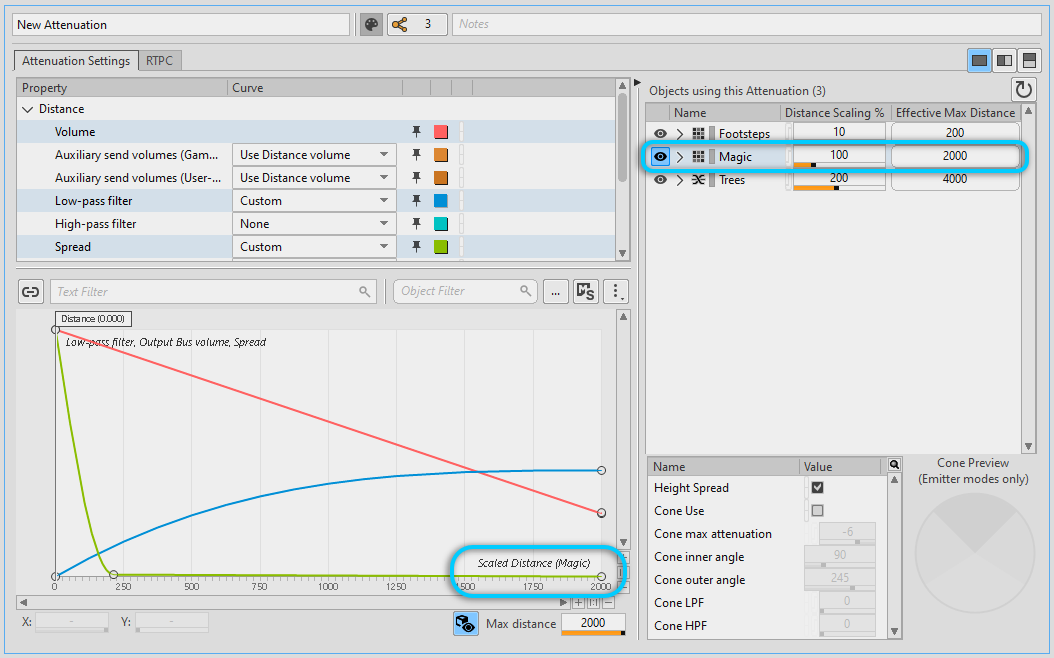Click the Spread green color swatch
Screen dimensions: 1054x658
[x=440, y=247]
